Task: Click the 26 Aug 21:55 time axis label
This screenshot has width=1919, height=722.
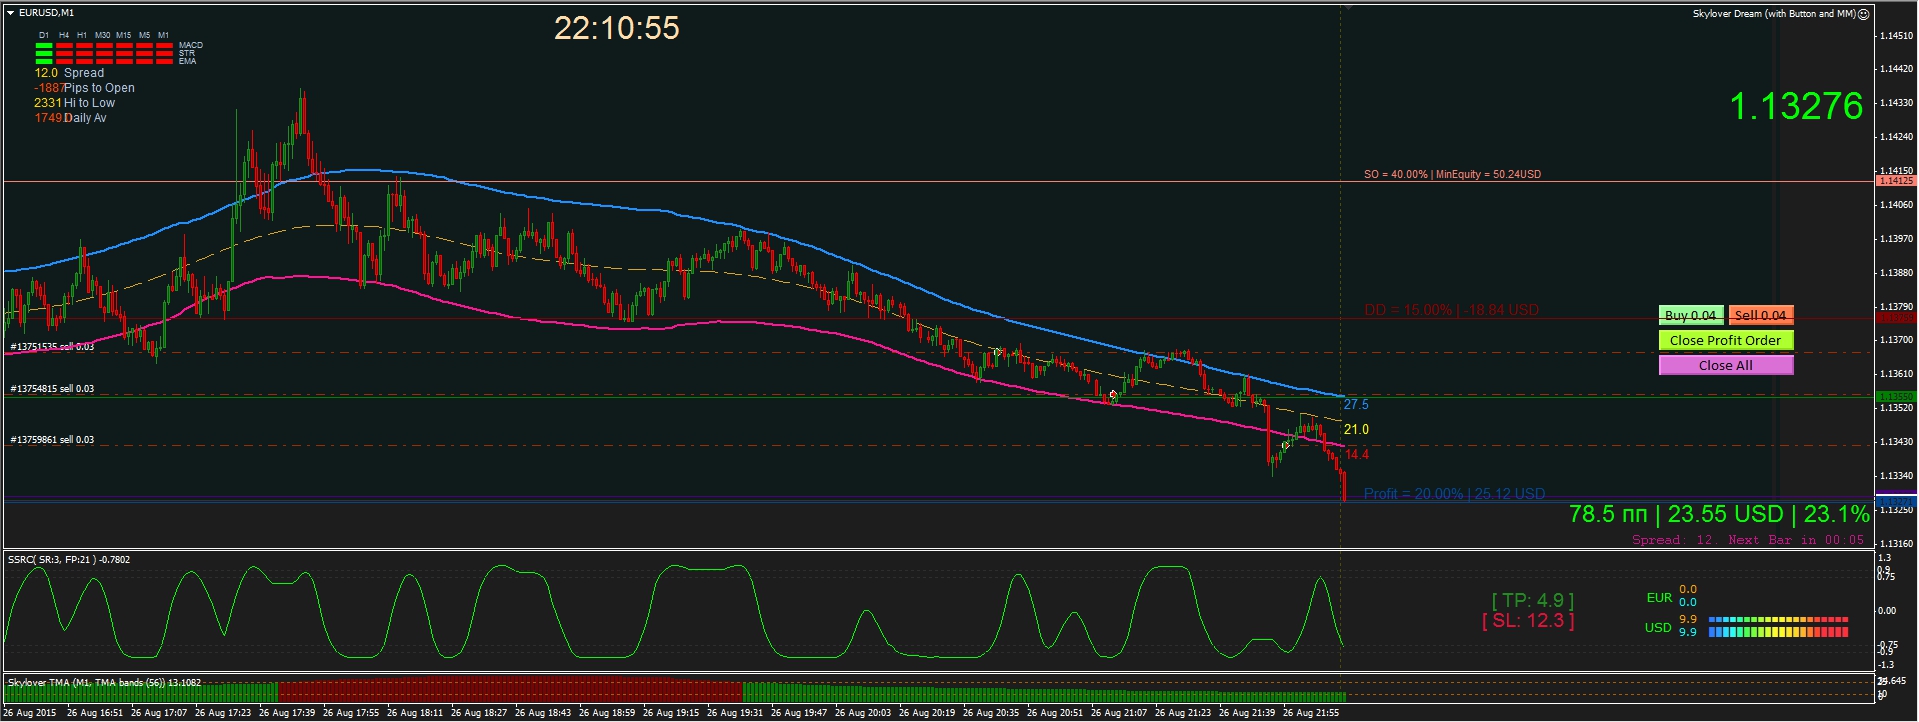Action: pos(1310,713)
